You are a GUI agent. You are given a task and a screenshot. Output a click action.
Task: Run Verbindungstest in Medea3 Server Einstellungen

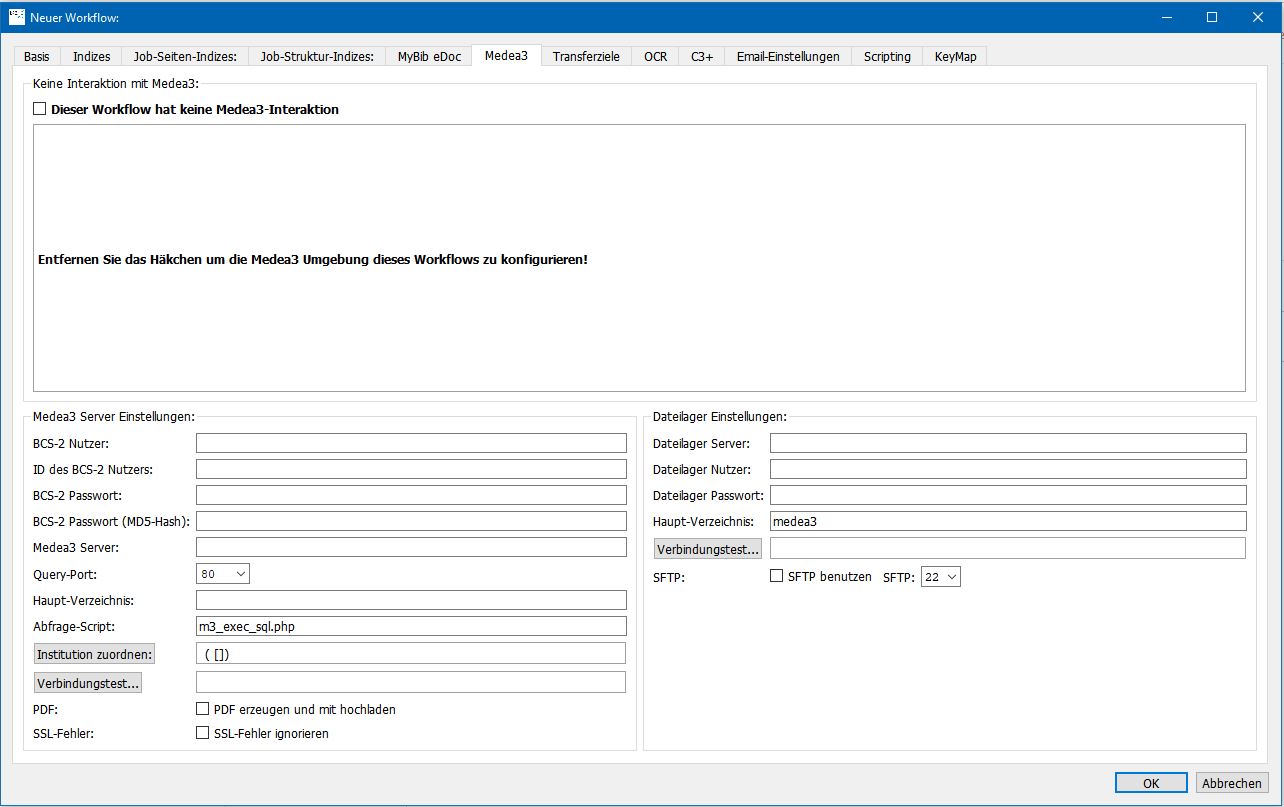pyautogui.click(x=89, y=683)
